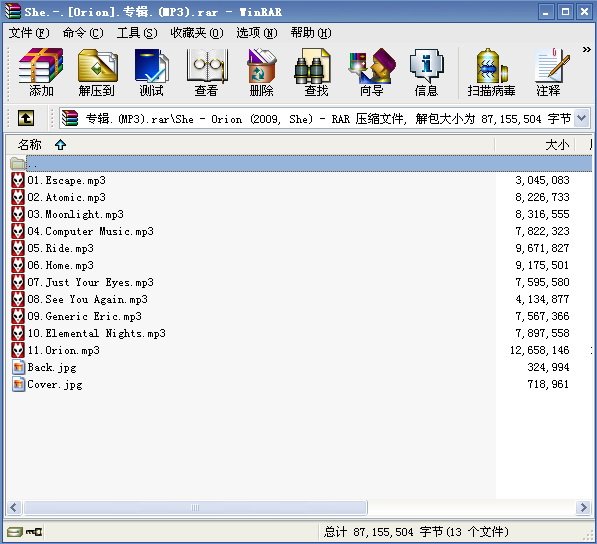597x544 pixels.
Task: Select file 01.Escape.mp3
Action: click(x=66, y=180)
